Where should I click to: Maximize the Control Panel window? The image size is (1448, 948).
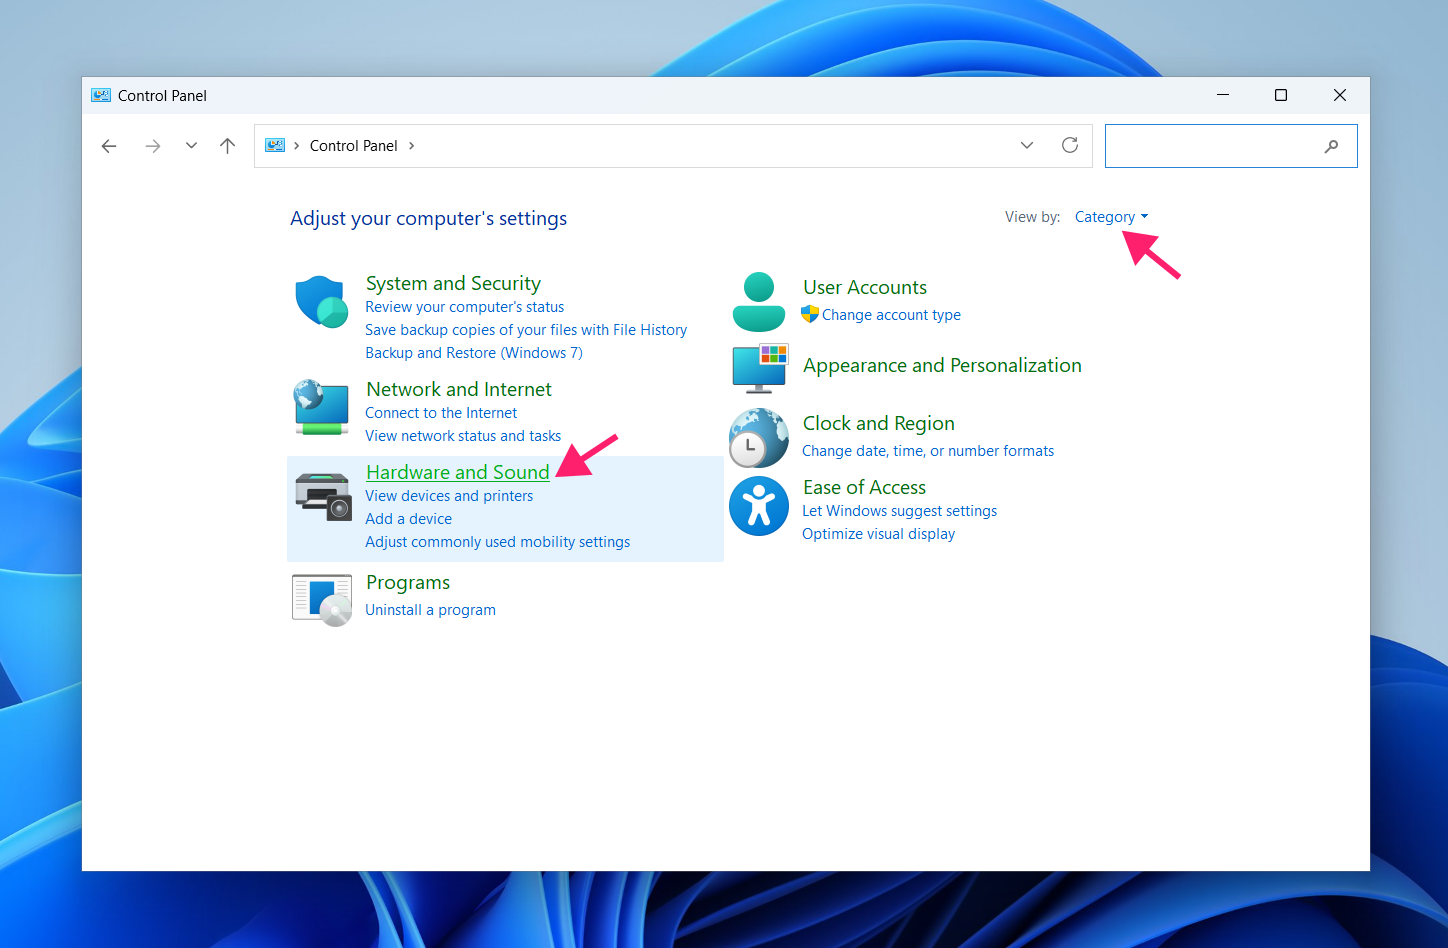click(1281, 95)
